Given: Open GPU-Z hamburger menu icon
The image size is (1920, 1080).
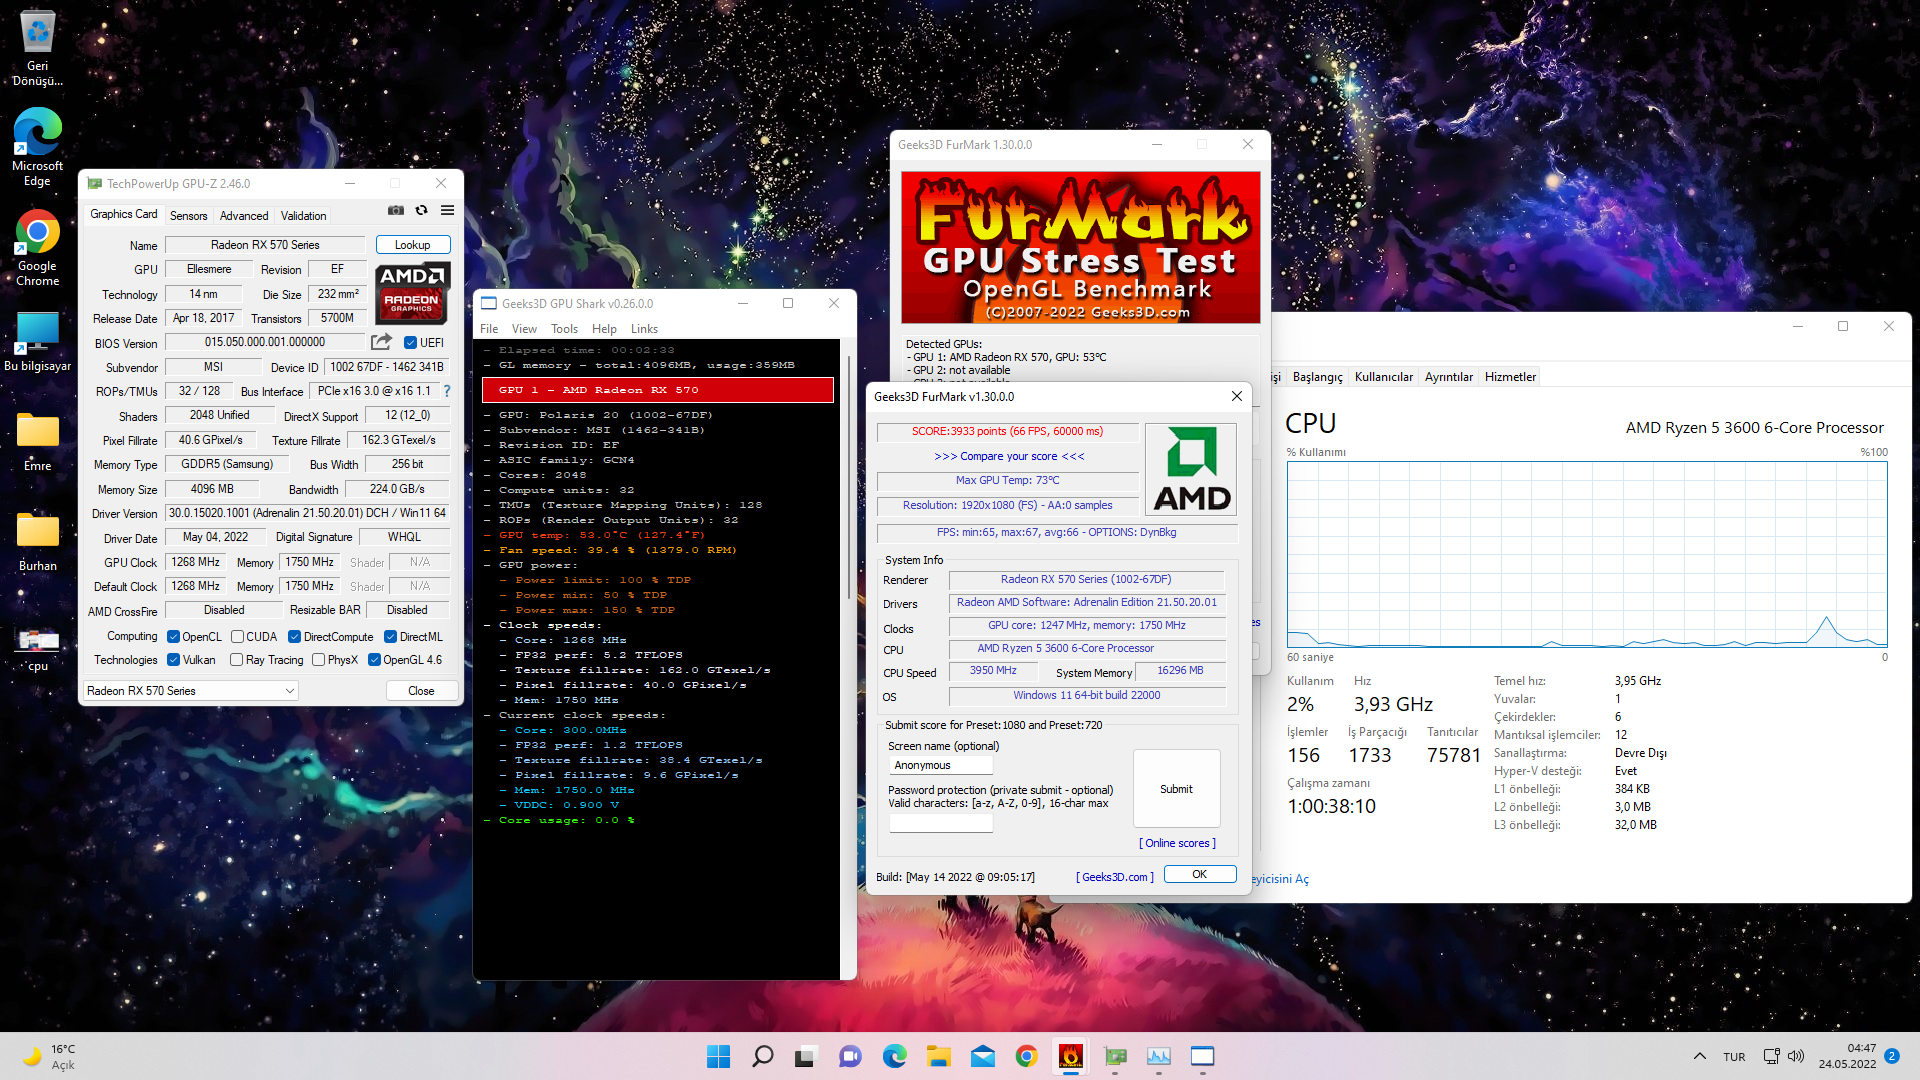Looking at the screenshot, I should (x=447, y=210).
